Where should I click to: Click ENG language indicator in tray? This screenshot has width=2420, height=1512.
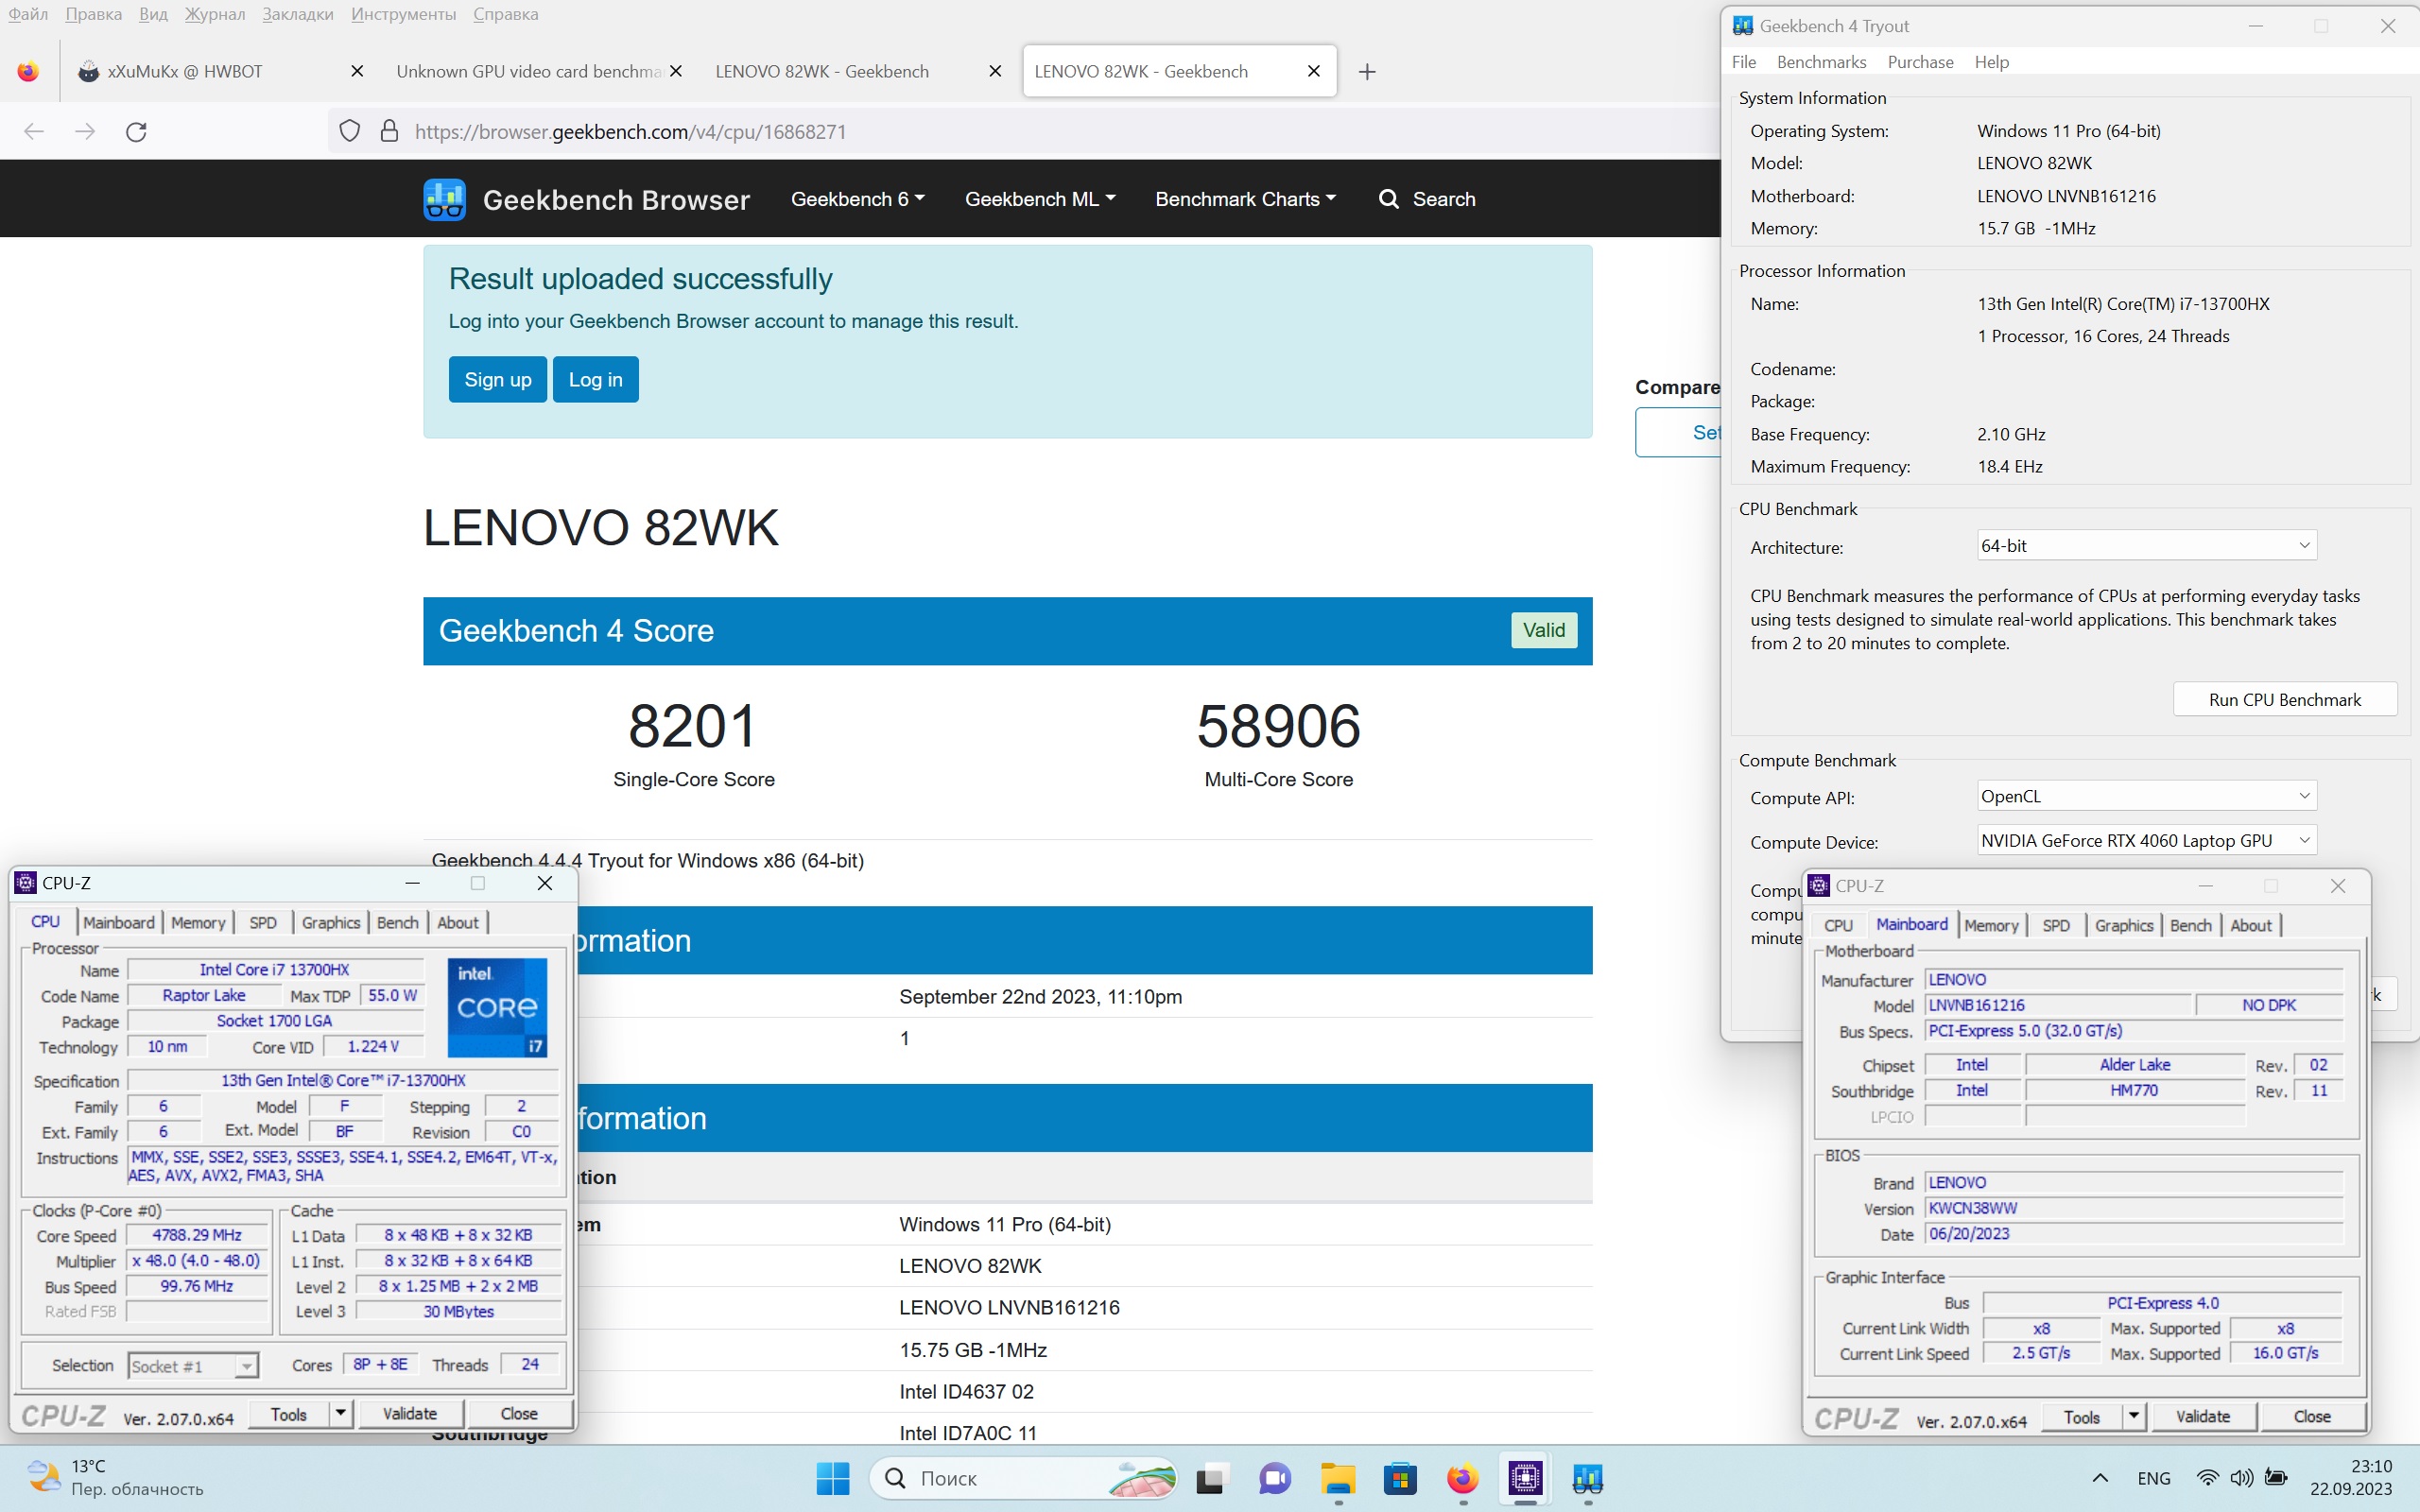2153,1478
